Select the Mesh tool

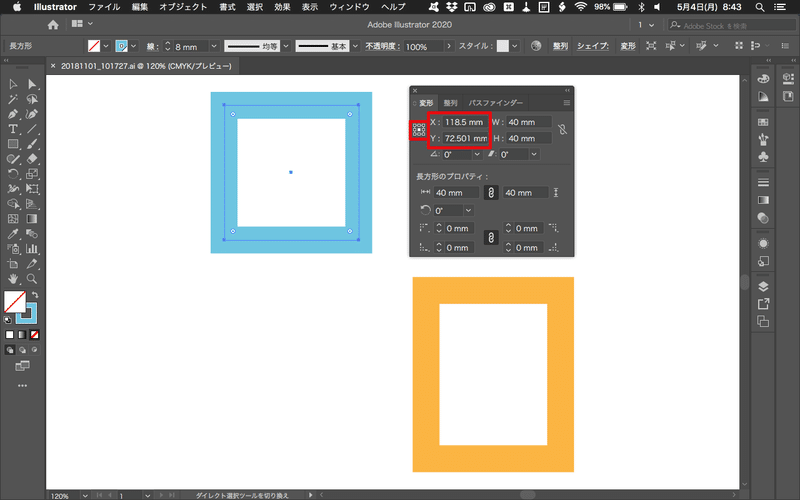point(13,219)
